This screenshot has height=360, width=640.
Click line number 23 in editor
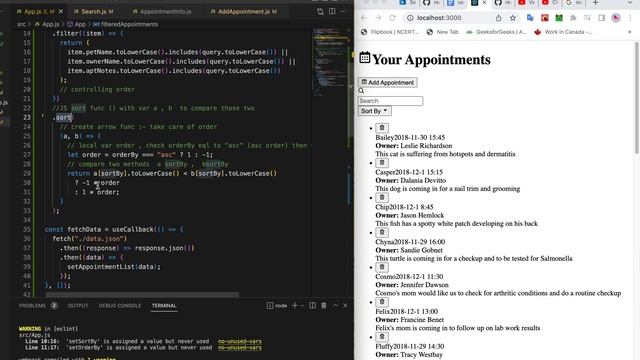(27, 118)
